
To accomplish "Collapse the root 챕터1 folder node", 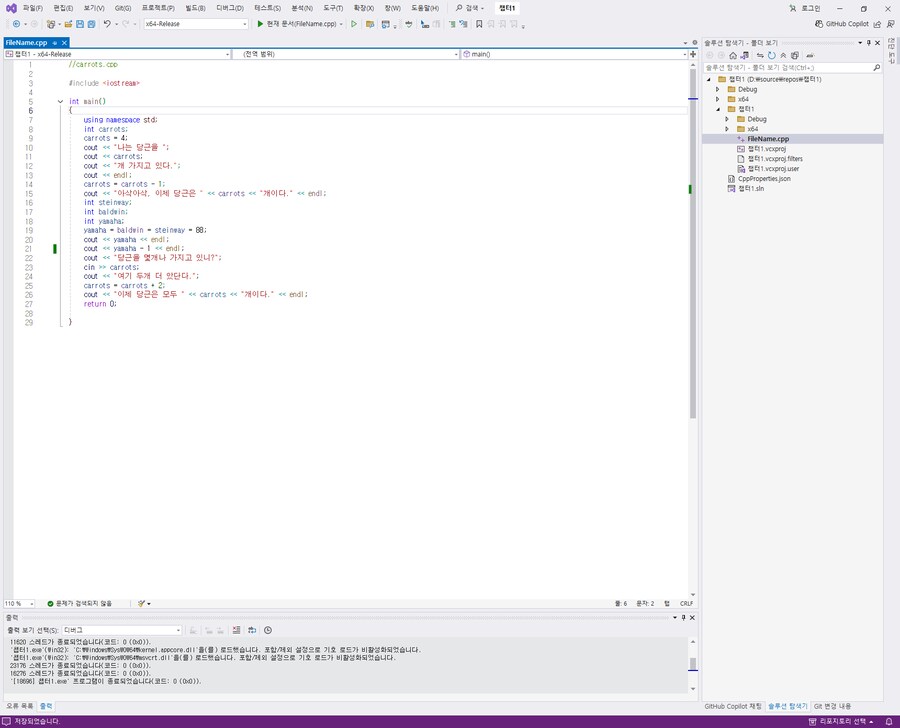I will click(709, 80).
